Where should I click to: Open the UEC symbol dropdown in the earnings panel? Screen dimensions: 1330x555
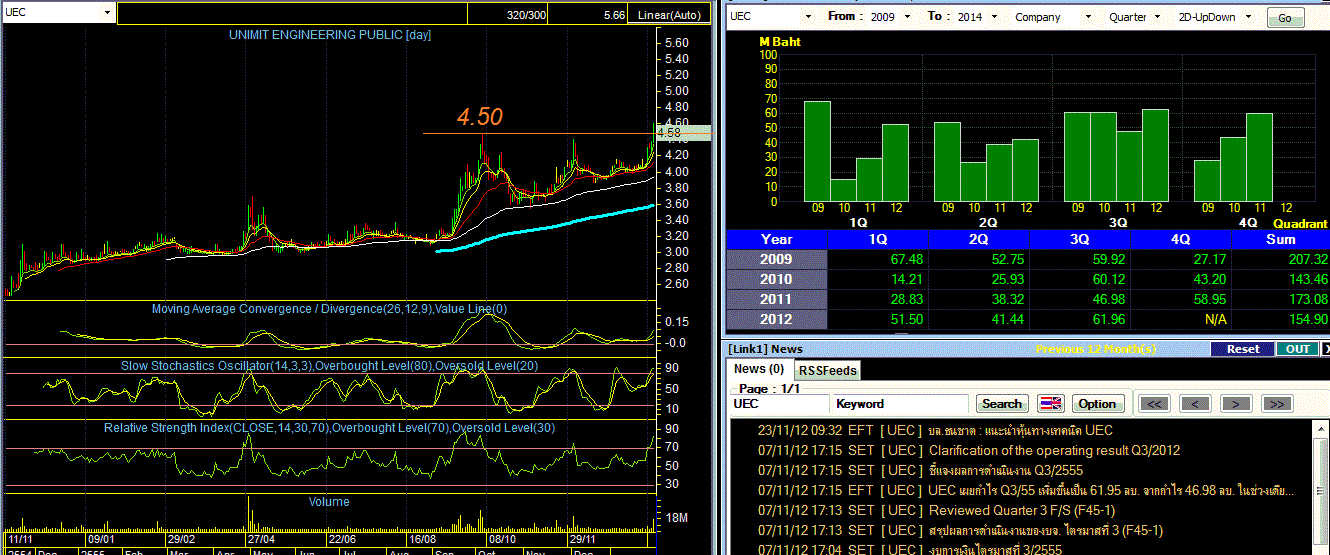[x=809, y=17]
